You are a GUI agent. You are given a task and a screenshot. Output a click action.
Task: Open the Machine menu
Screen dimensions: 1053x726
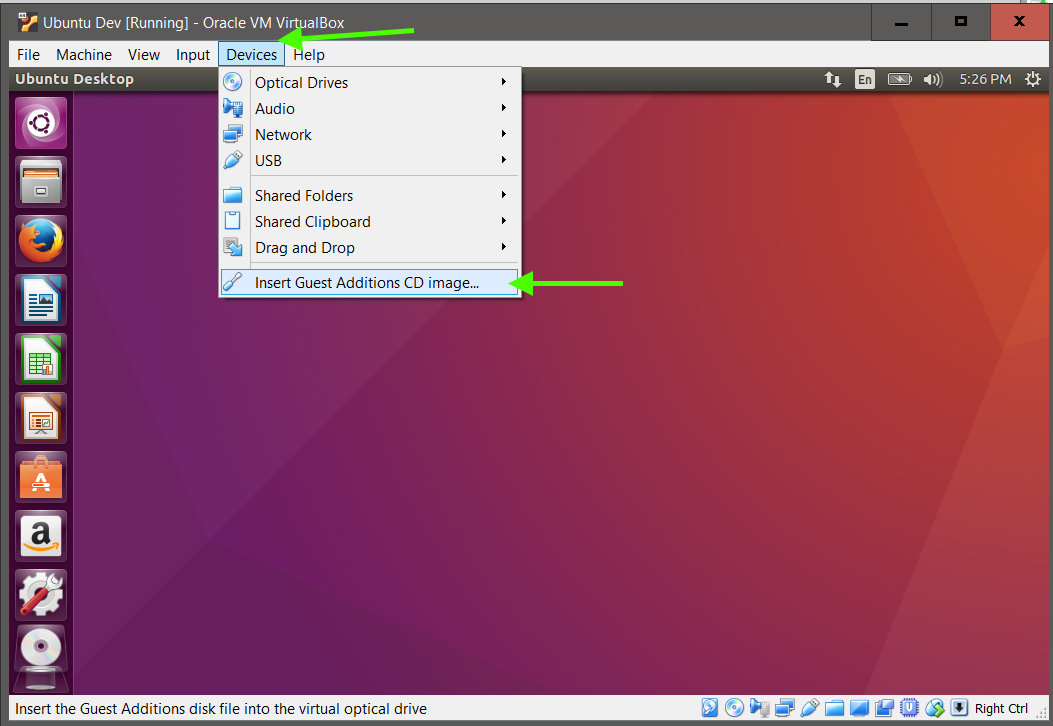(x=84, y=54)
